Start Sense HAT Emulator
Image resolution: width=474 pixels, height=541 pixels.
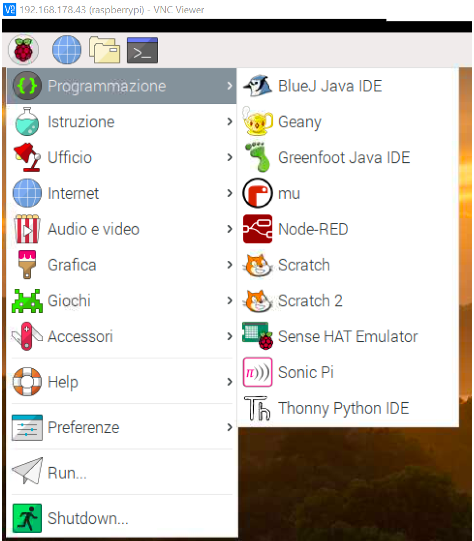[348, 336]
